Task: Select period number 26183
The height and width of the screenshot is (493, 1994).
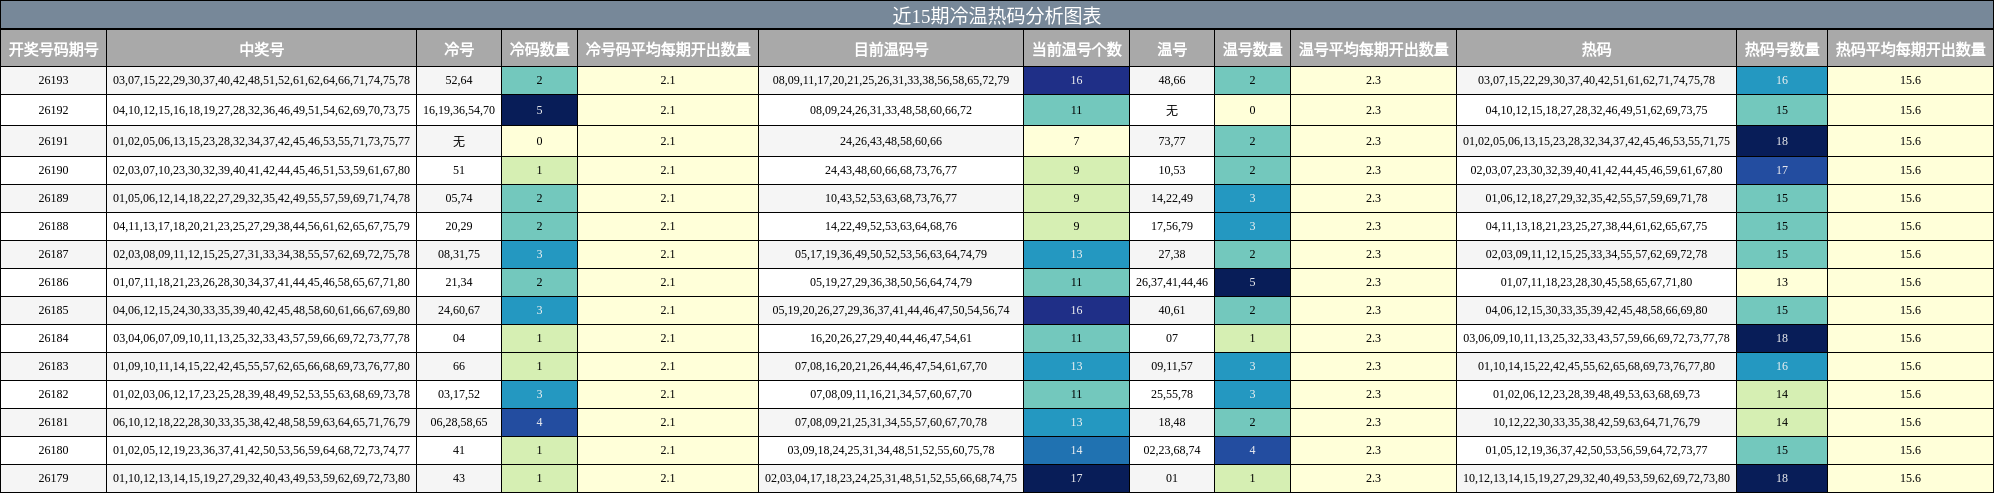Action: coord(53,366)
